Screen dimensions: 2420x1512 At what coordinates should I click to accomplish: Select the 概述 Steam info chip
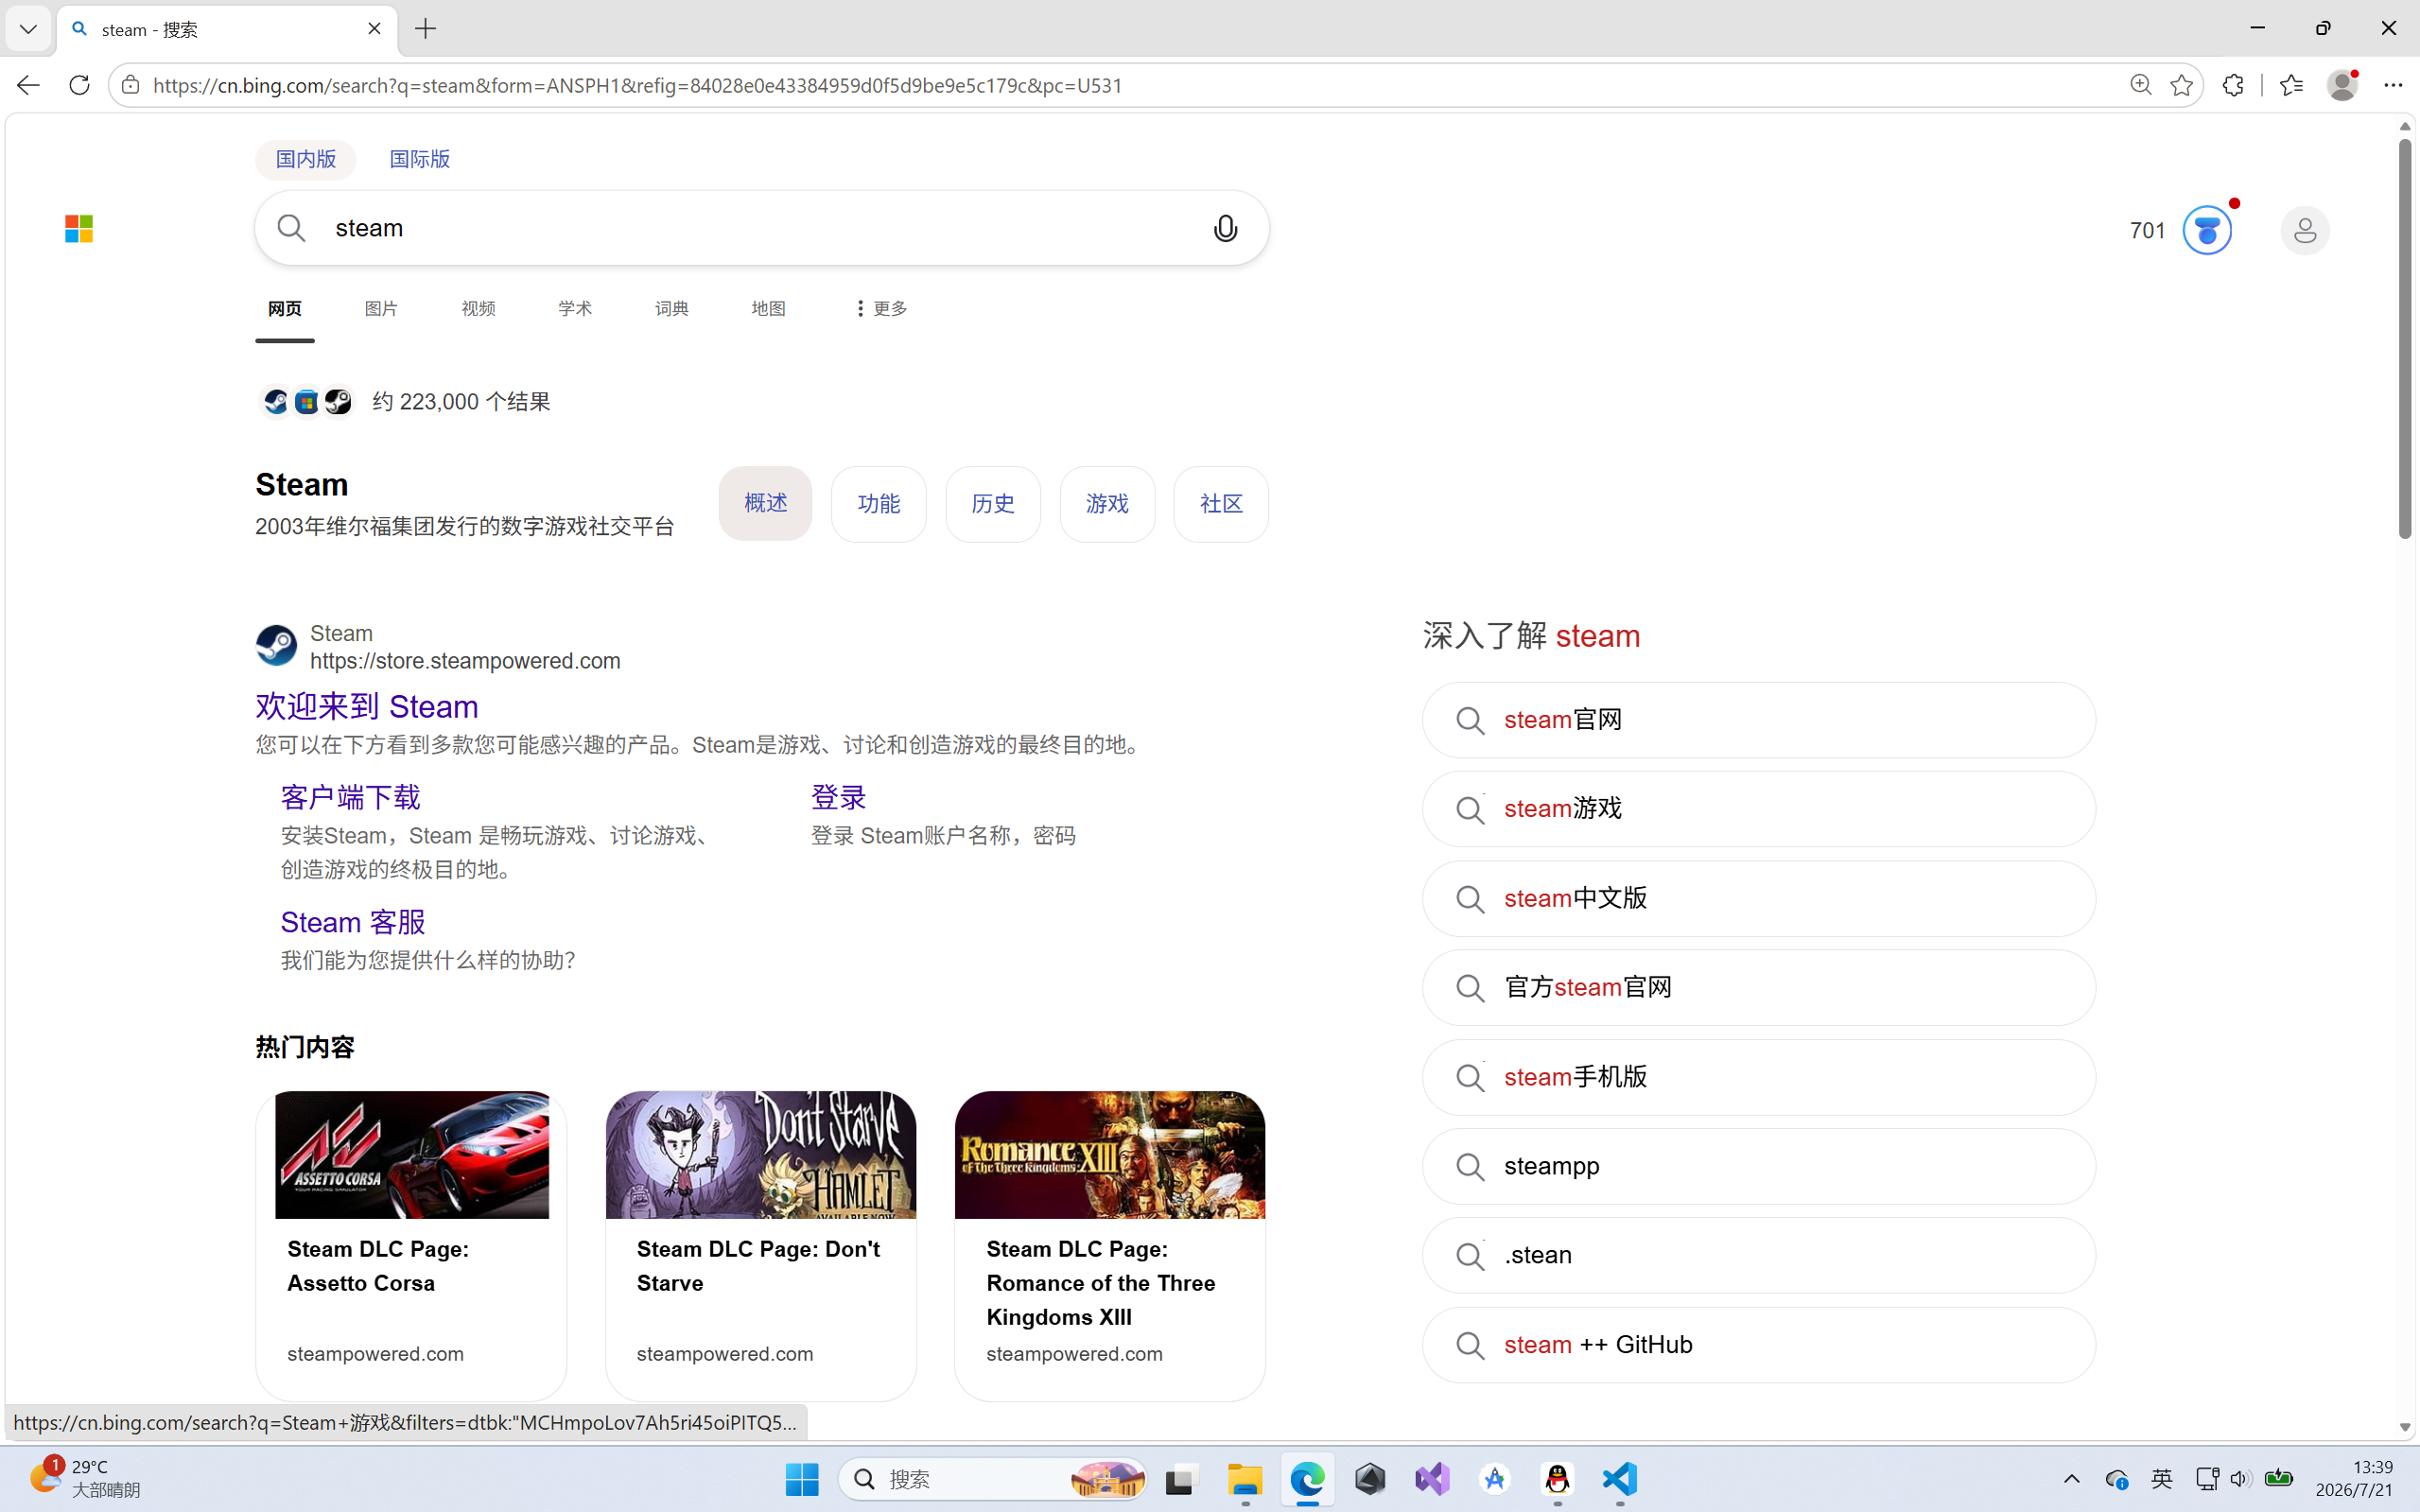tap(765, 504)
